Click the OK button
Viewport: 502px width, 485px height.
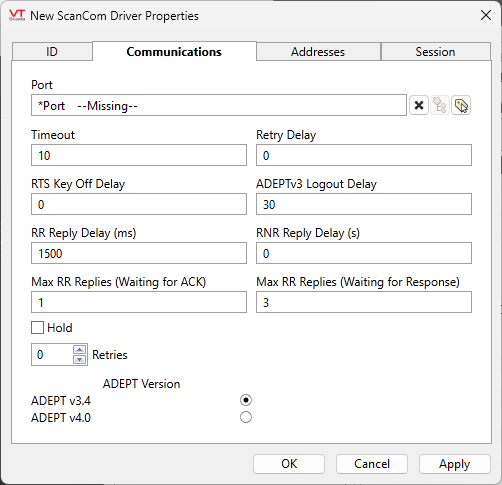click(289, 464)
